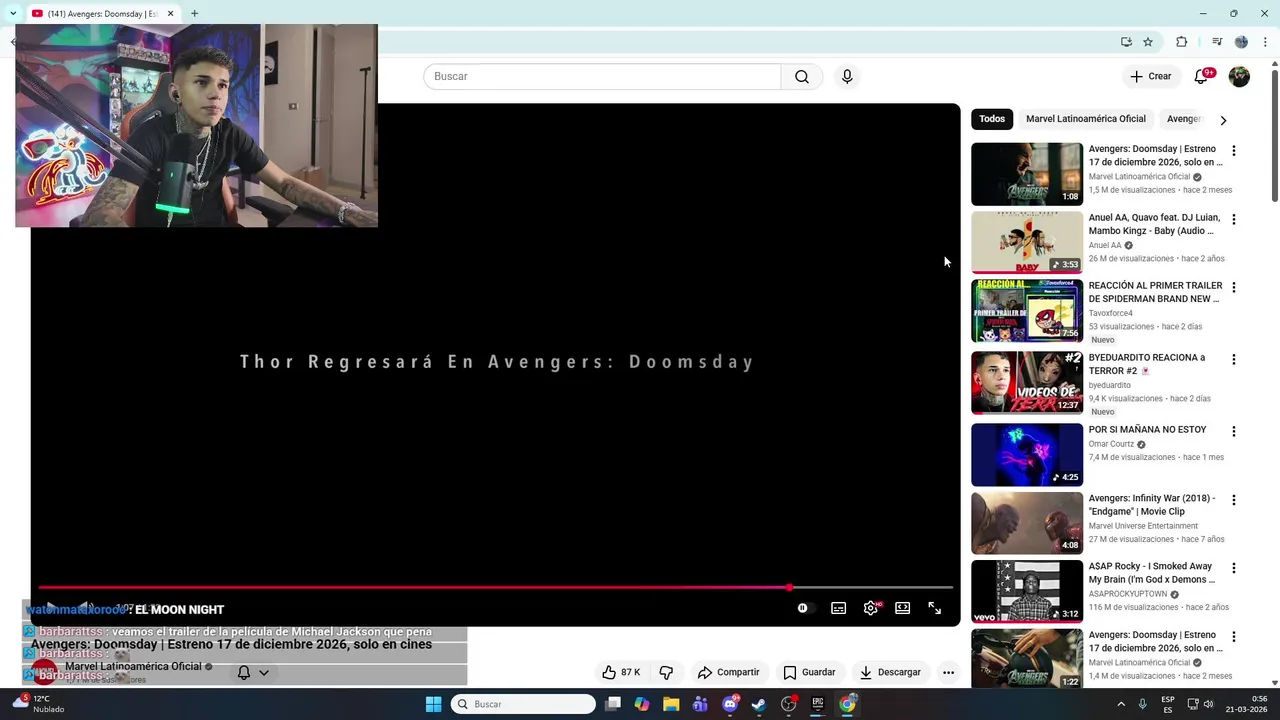Open Discord from taskbar
The image size is (1280, 720).
(x=730, y=704)
